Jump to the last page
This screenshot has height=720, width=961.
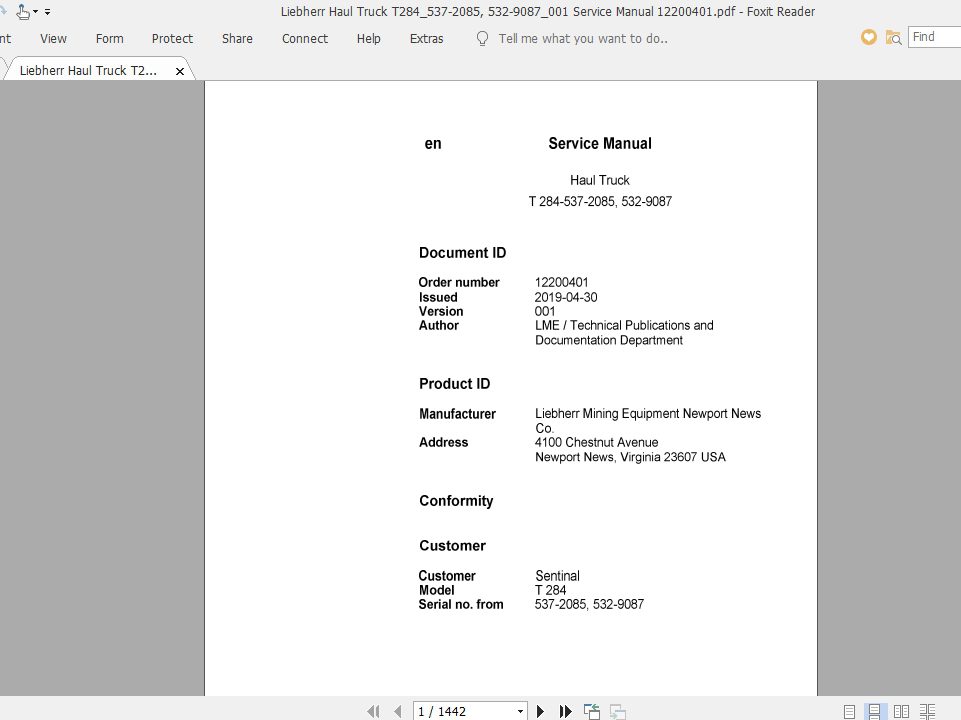tap(565, 711)
